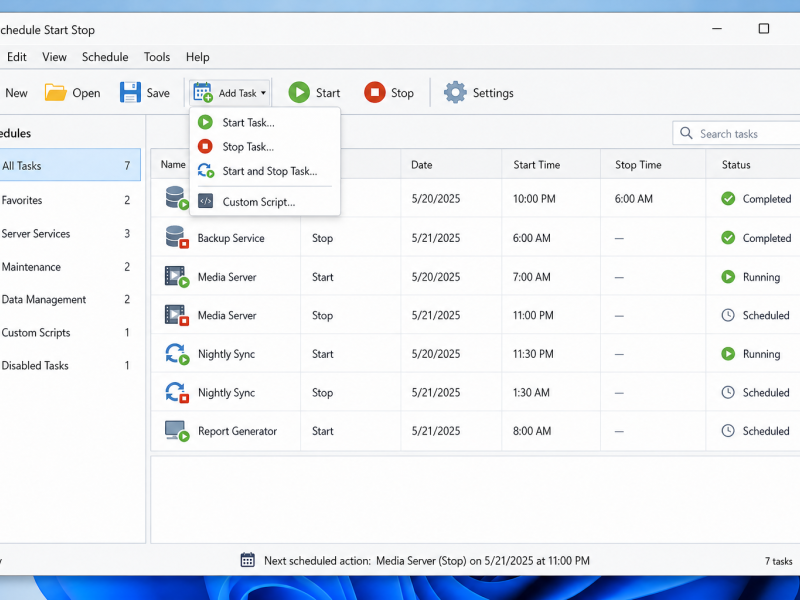Sort by Name column header
This screenshot has width=800, height=600.
pos(173,164)
